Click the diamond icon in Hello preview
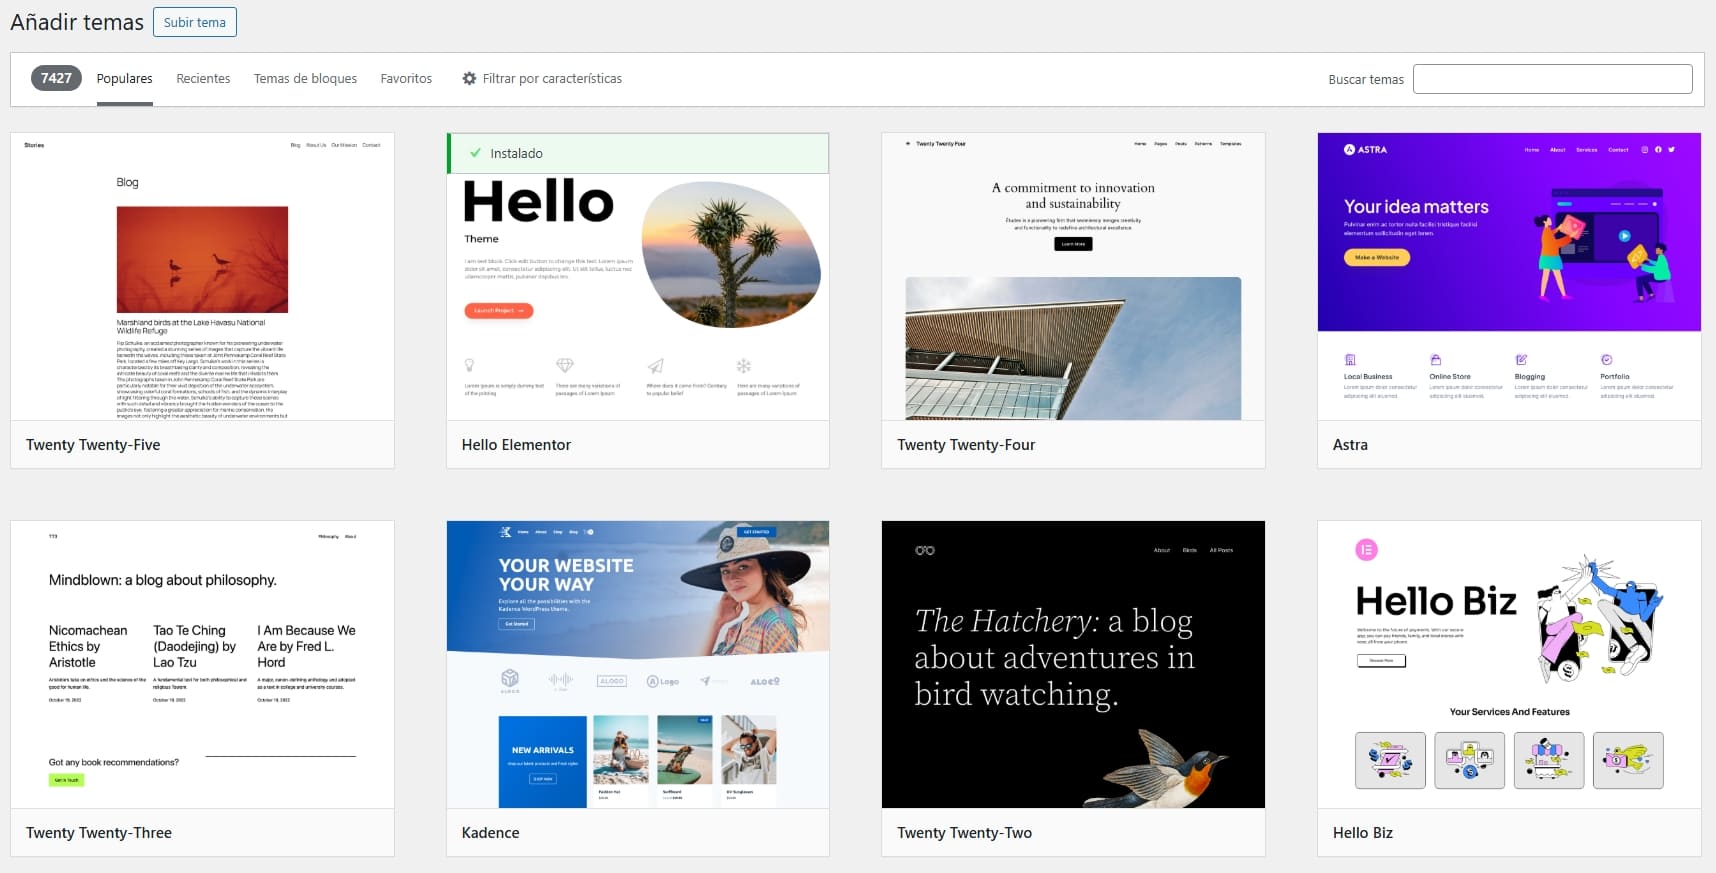This screenshot has height=873, width=1716. [565, 366]
